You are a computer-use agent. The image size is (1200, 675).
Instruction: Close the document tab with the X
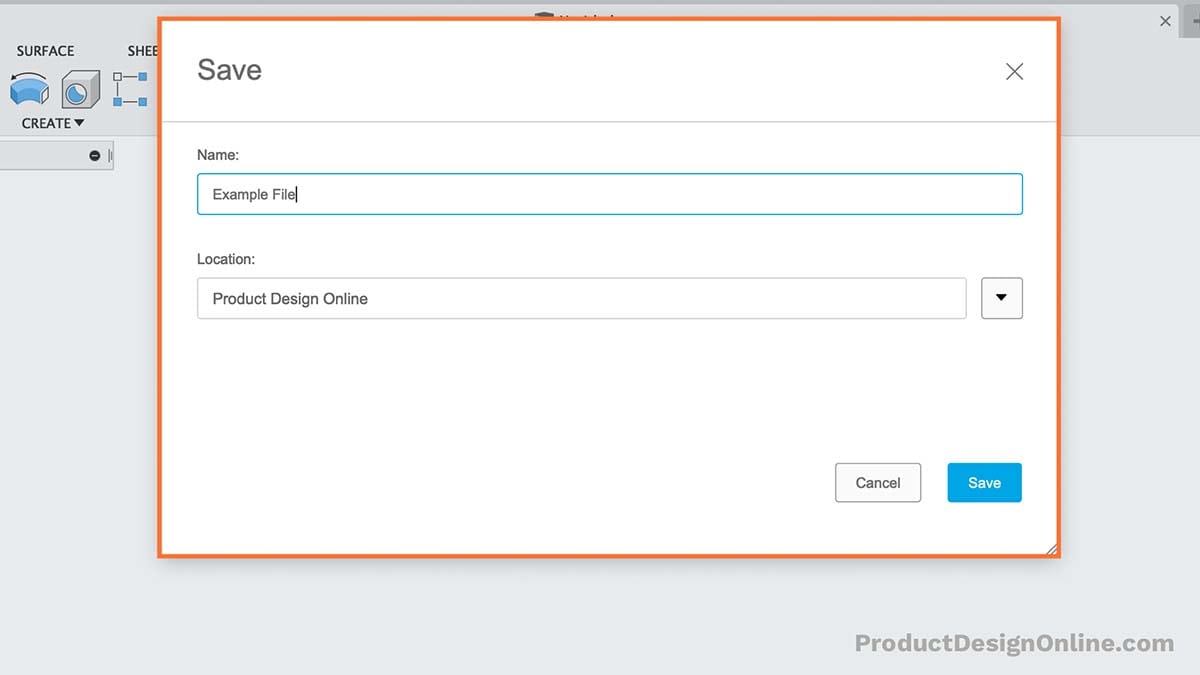1164,20
